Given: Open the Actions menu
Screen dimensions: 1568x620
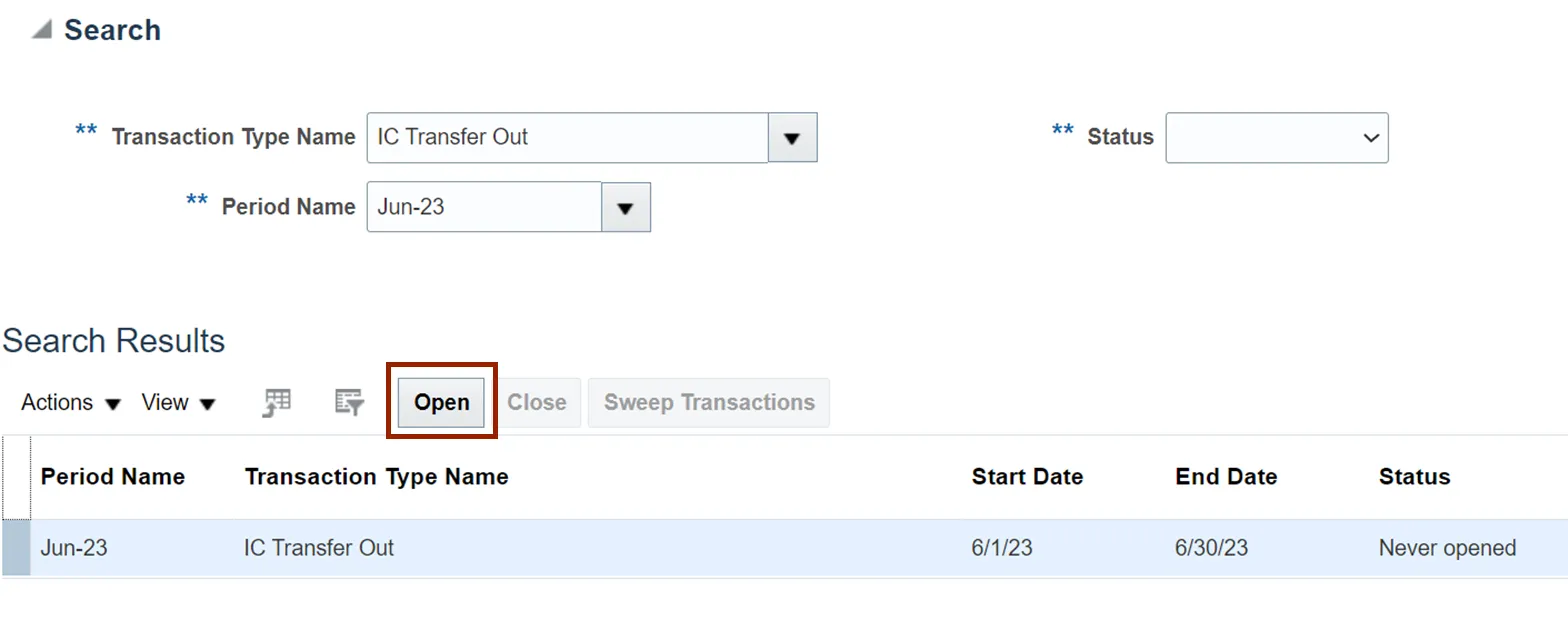Looking at the screenshot, I should (x=71, y=403).
